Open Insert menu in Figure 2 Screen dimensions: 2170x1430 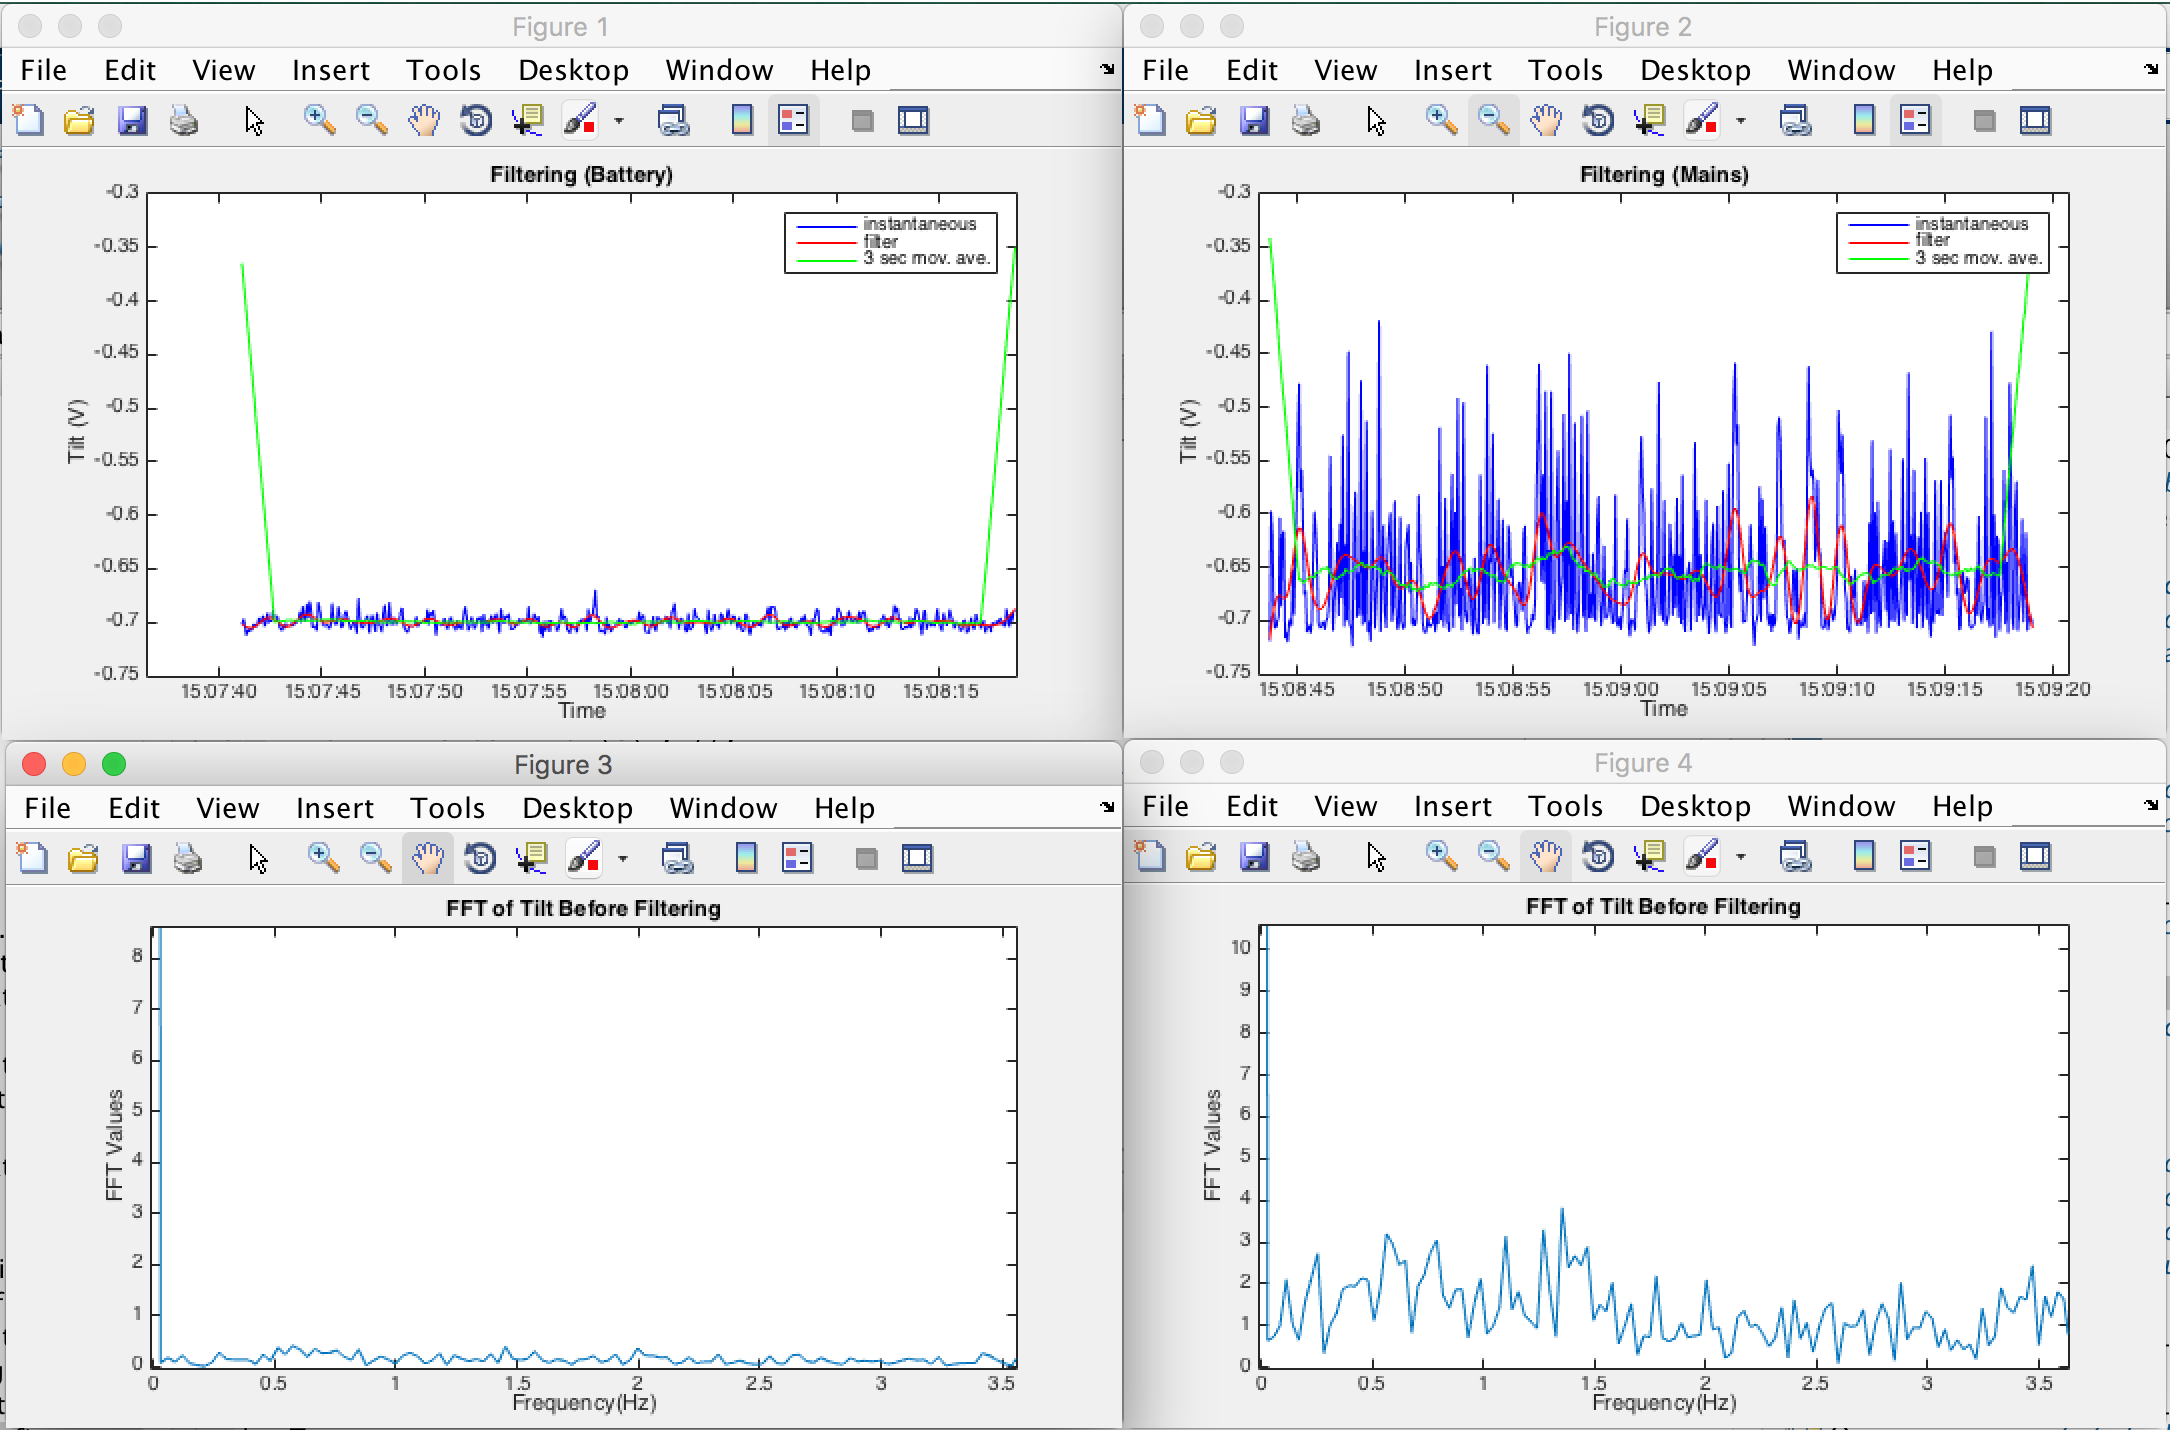1452,70
